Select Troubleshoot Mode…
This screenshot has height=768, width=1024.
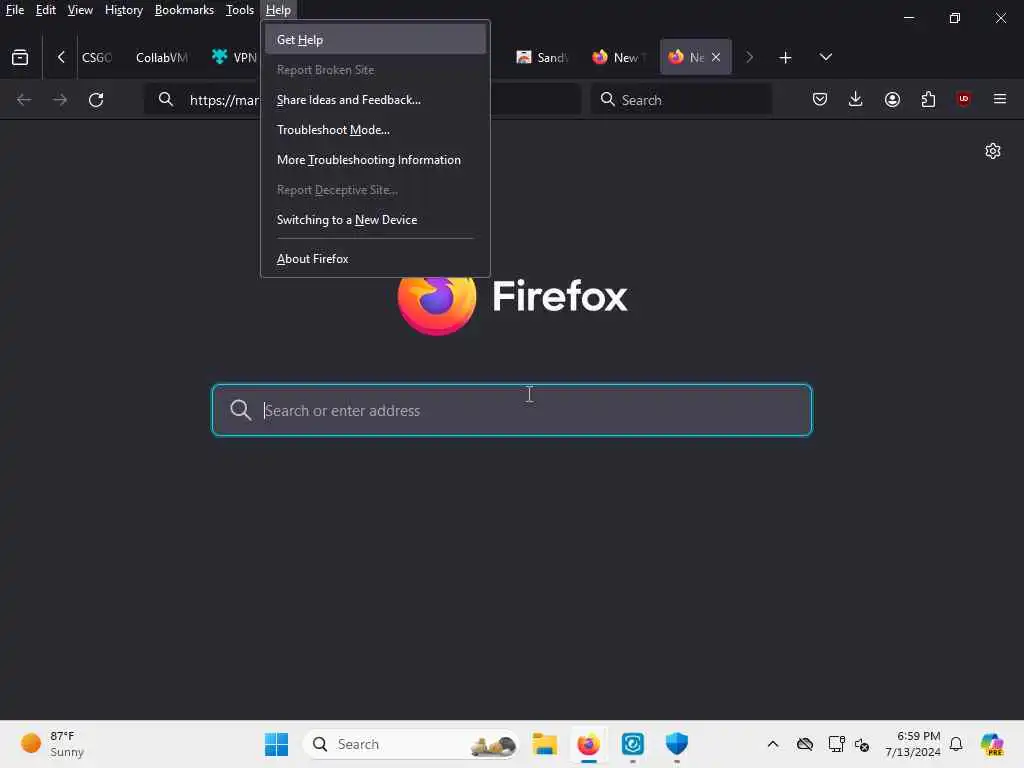[376, 129]
